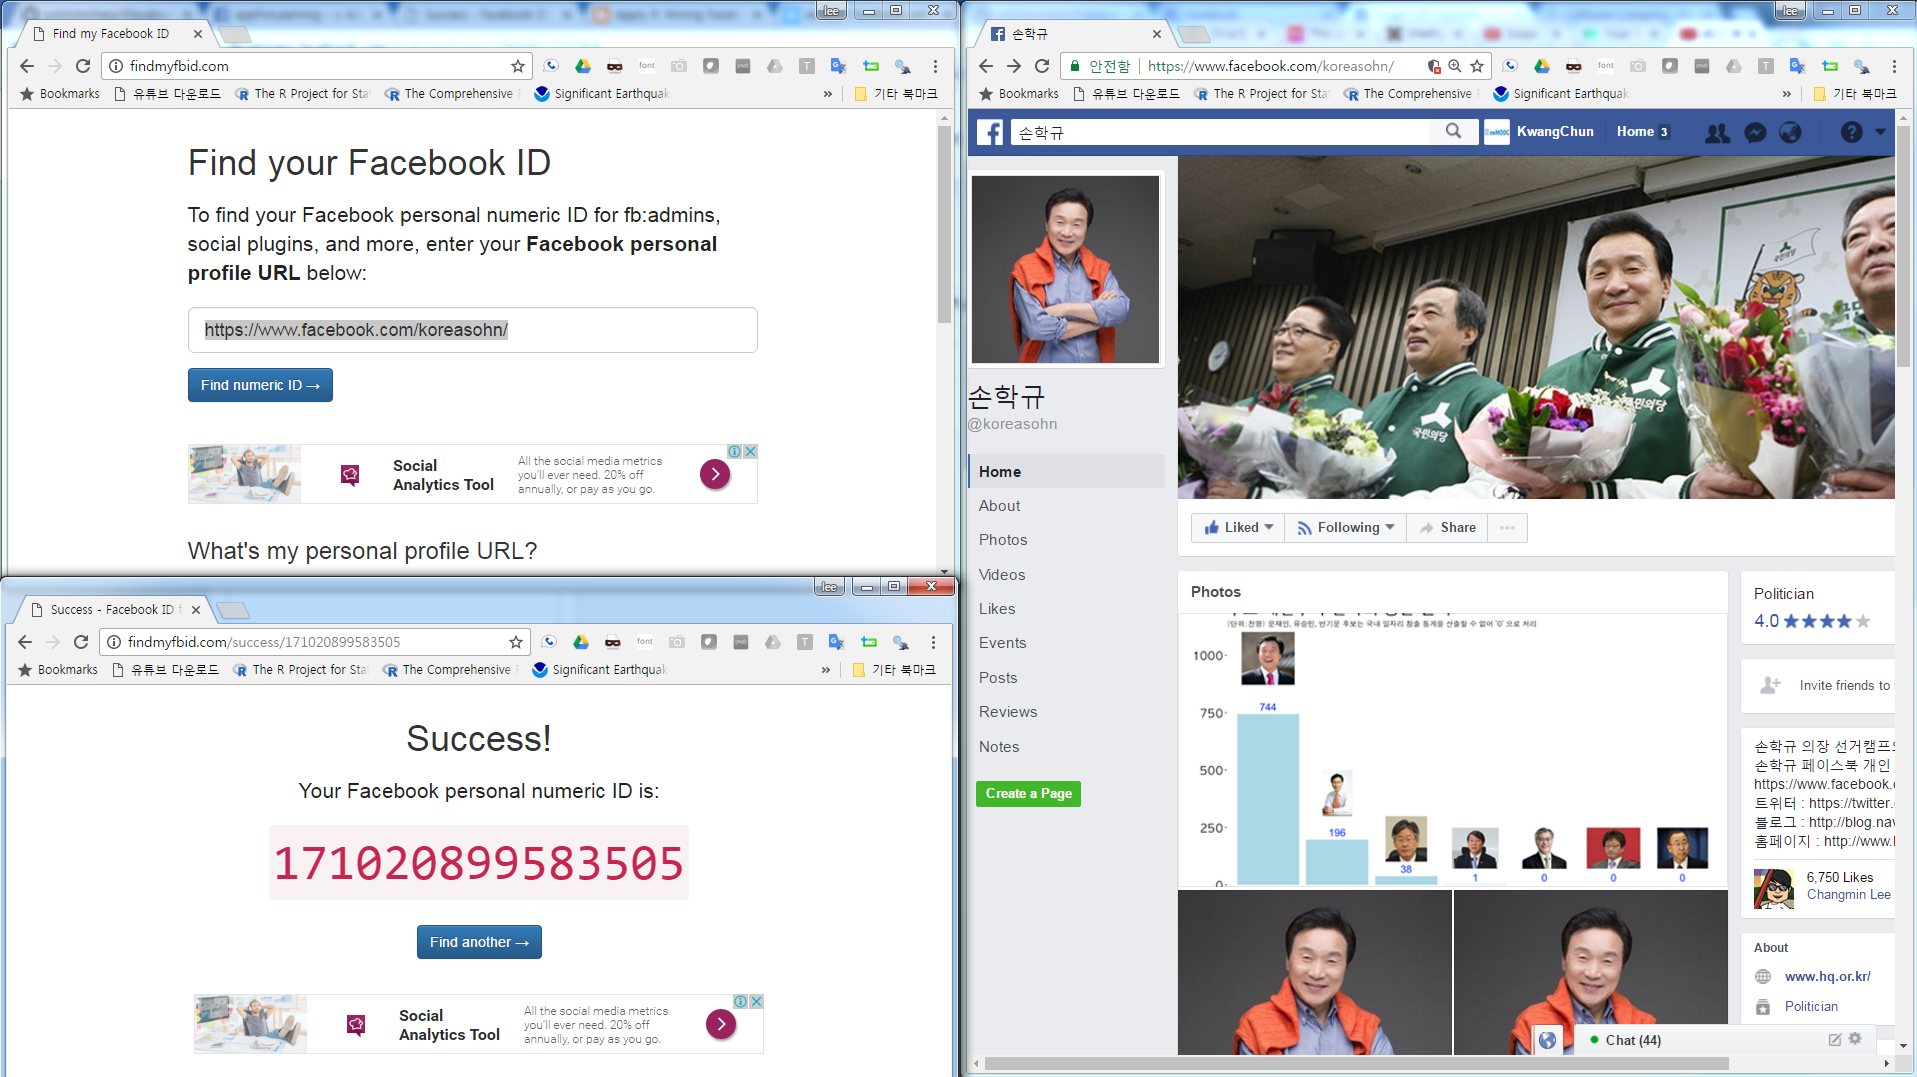
Task: Click the Home link in Facebook's top bar
Action: click(1635, 132)
